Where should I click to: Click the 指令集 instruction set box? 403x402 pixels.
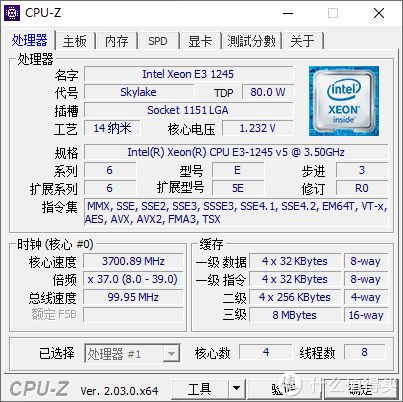[236, 213]
